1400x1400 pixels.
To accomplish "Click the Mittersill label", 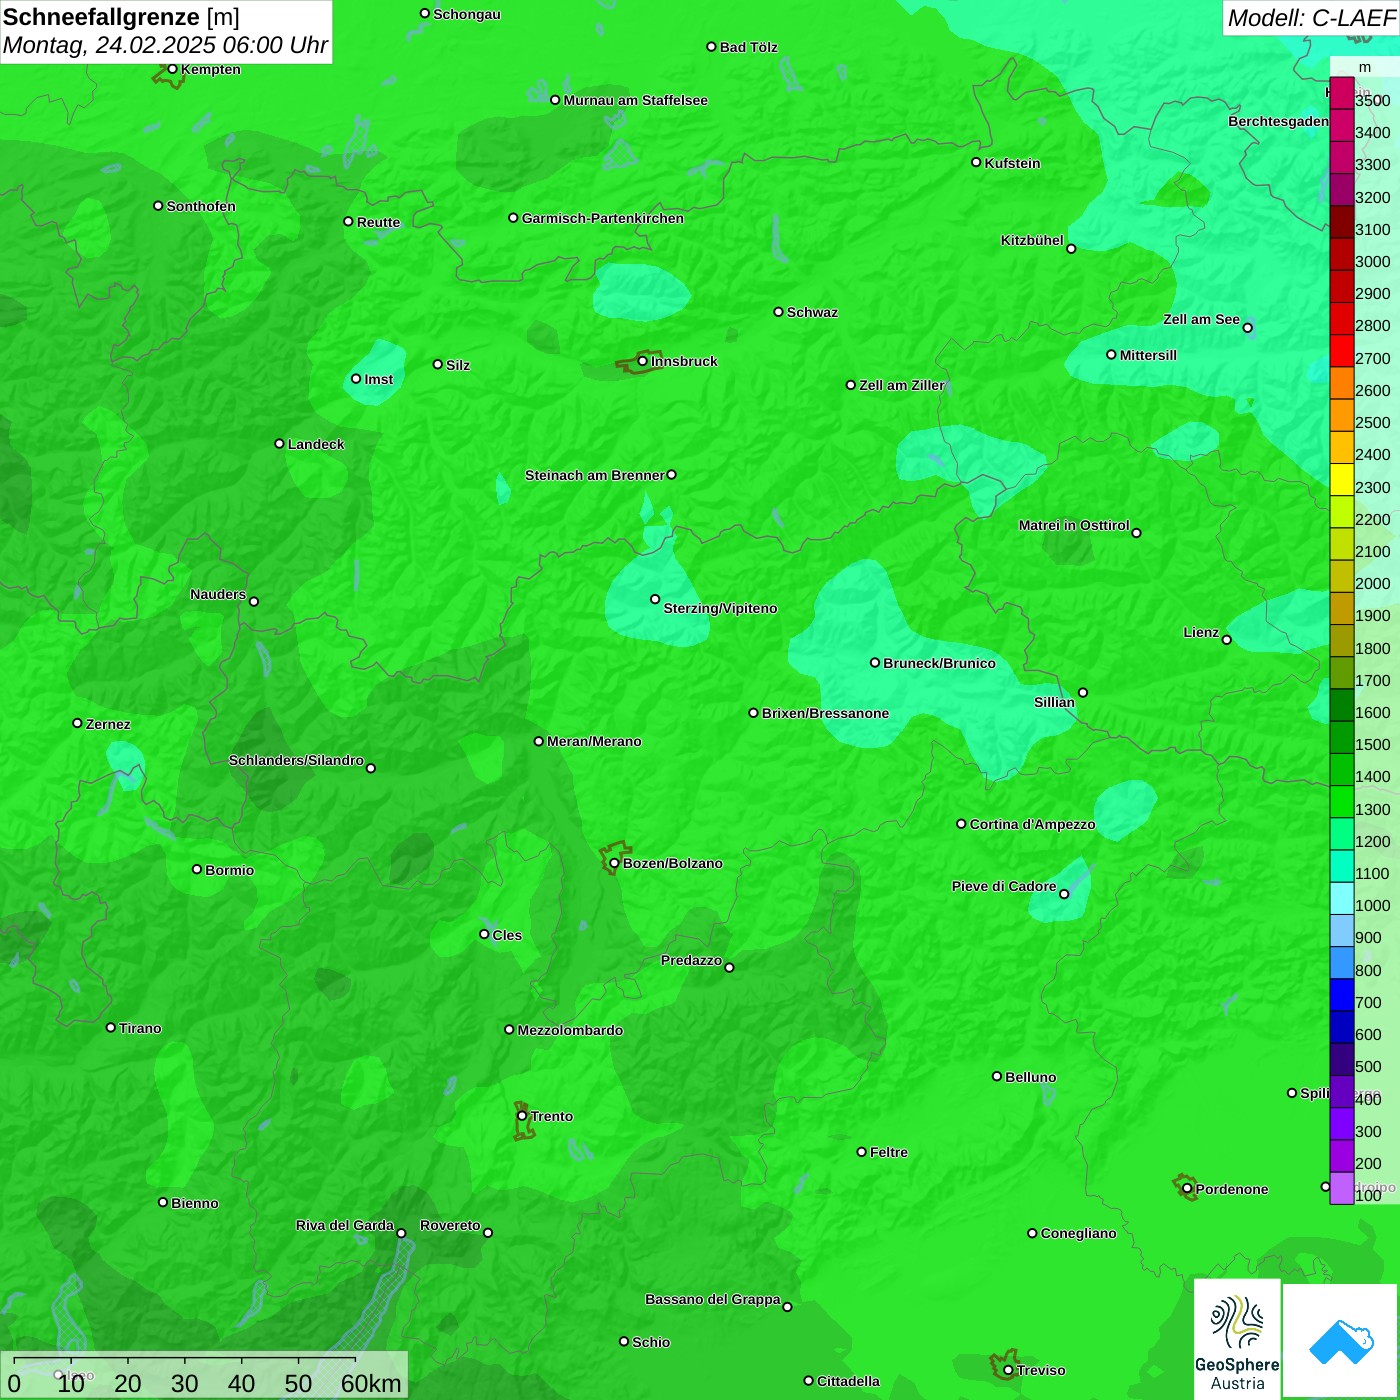I will (1148, 355).
